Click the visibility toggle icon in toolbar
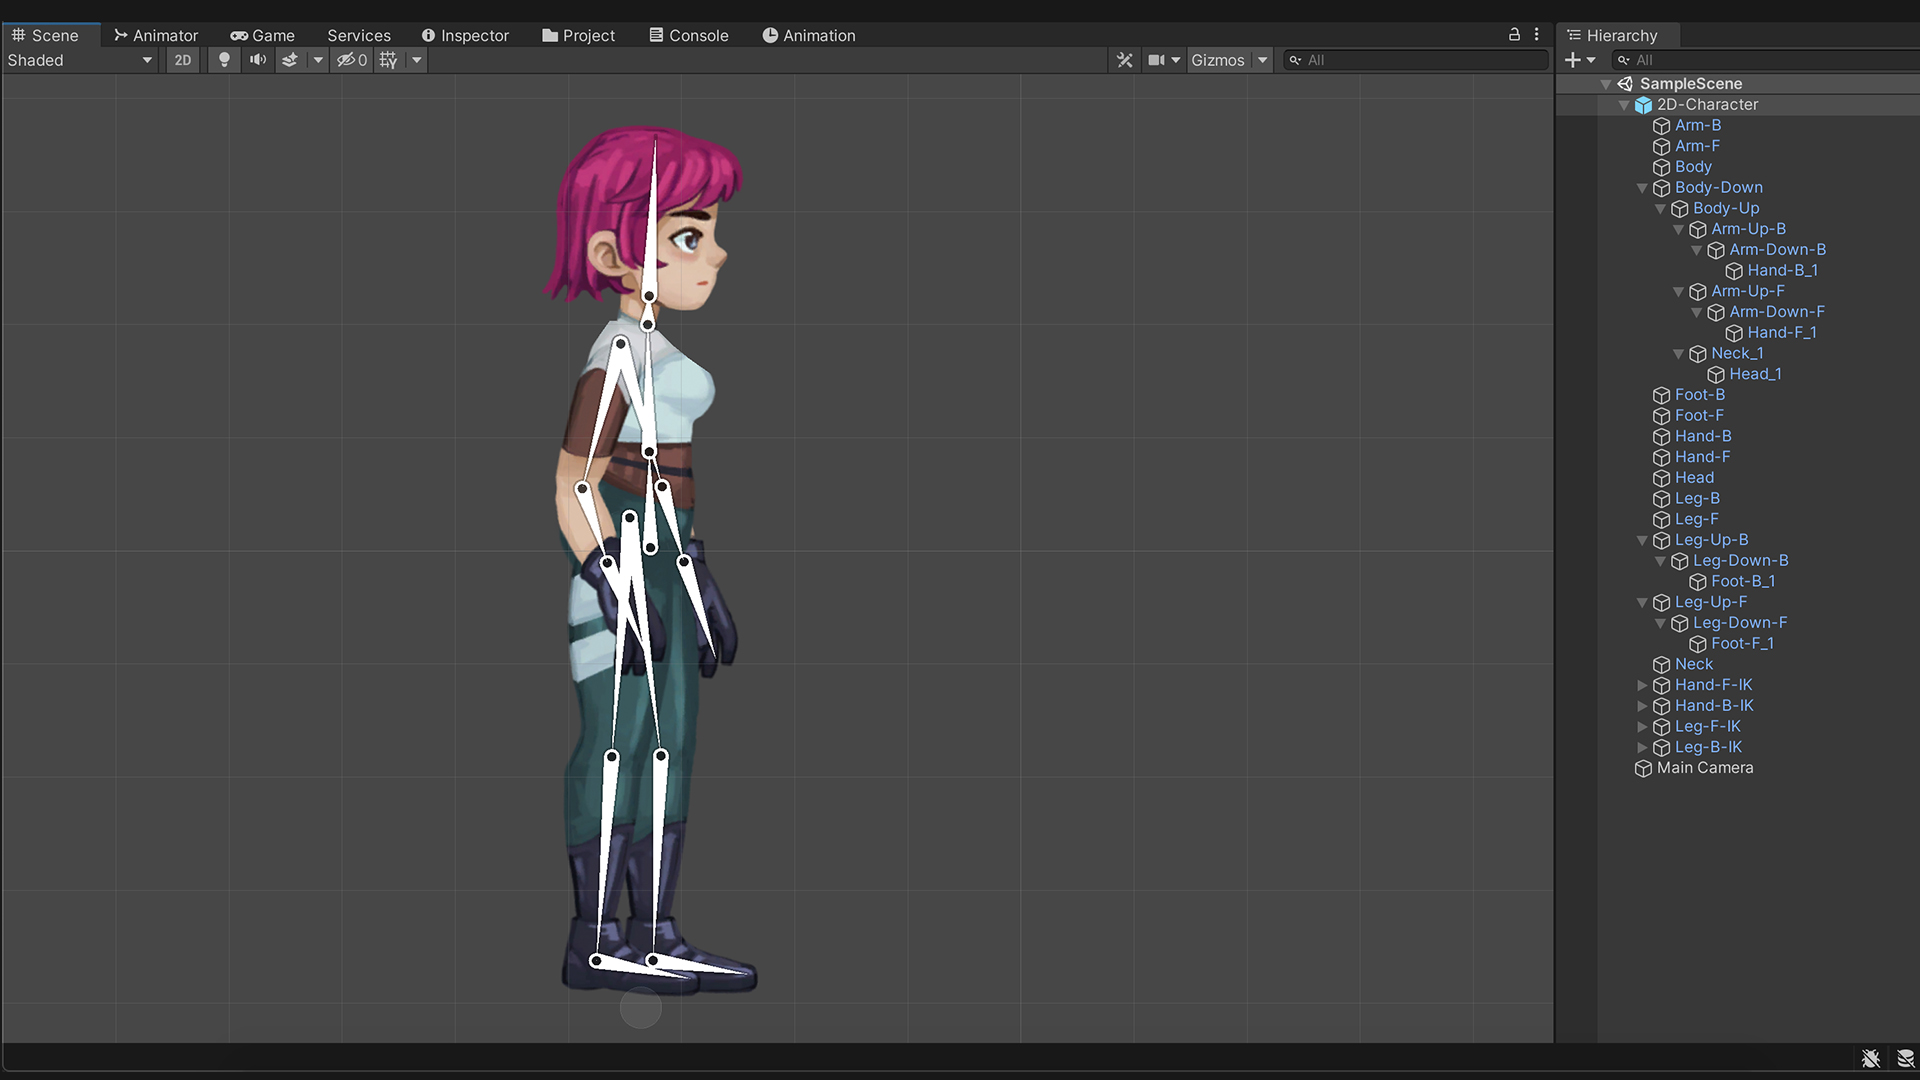 [345, 59]
